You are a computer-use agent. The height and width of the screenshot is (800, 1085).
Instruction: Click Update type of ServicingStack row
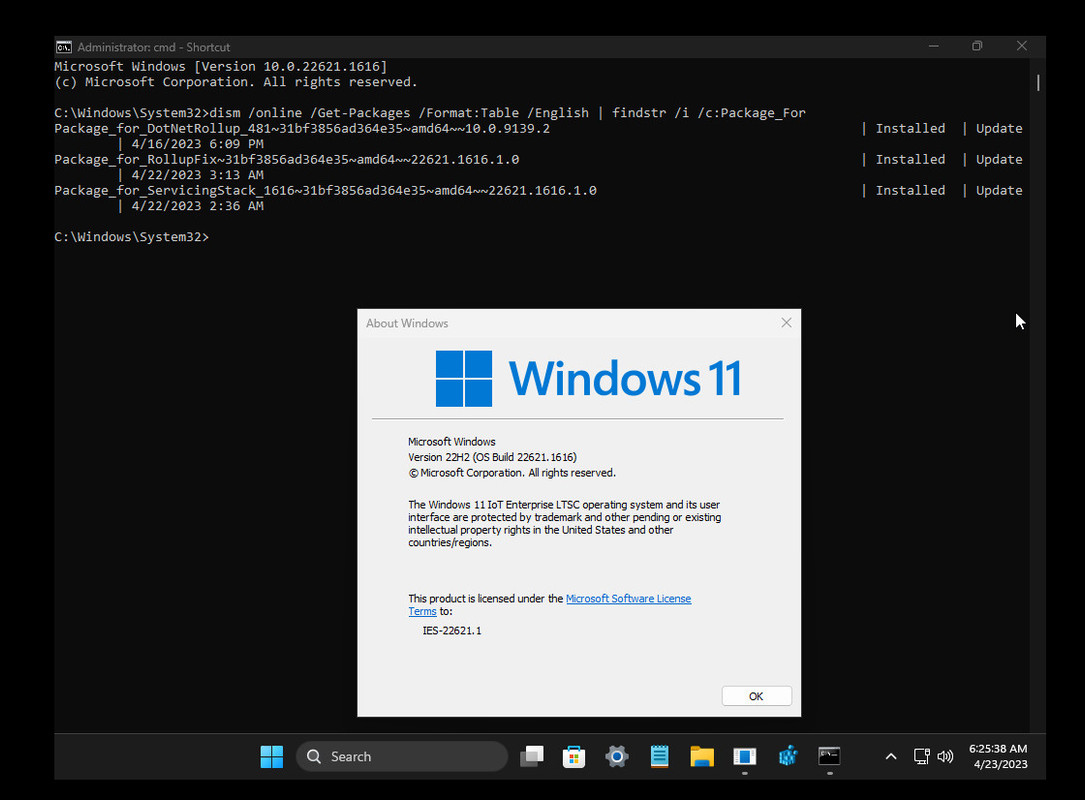point(999,191)
